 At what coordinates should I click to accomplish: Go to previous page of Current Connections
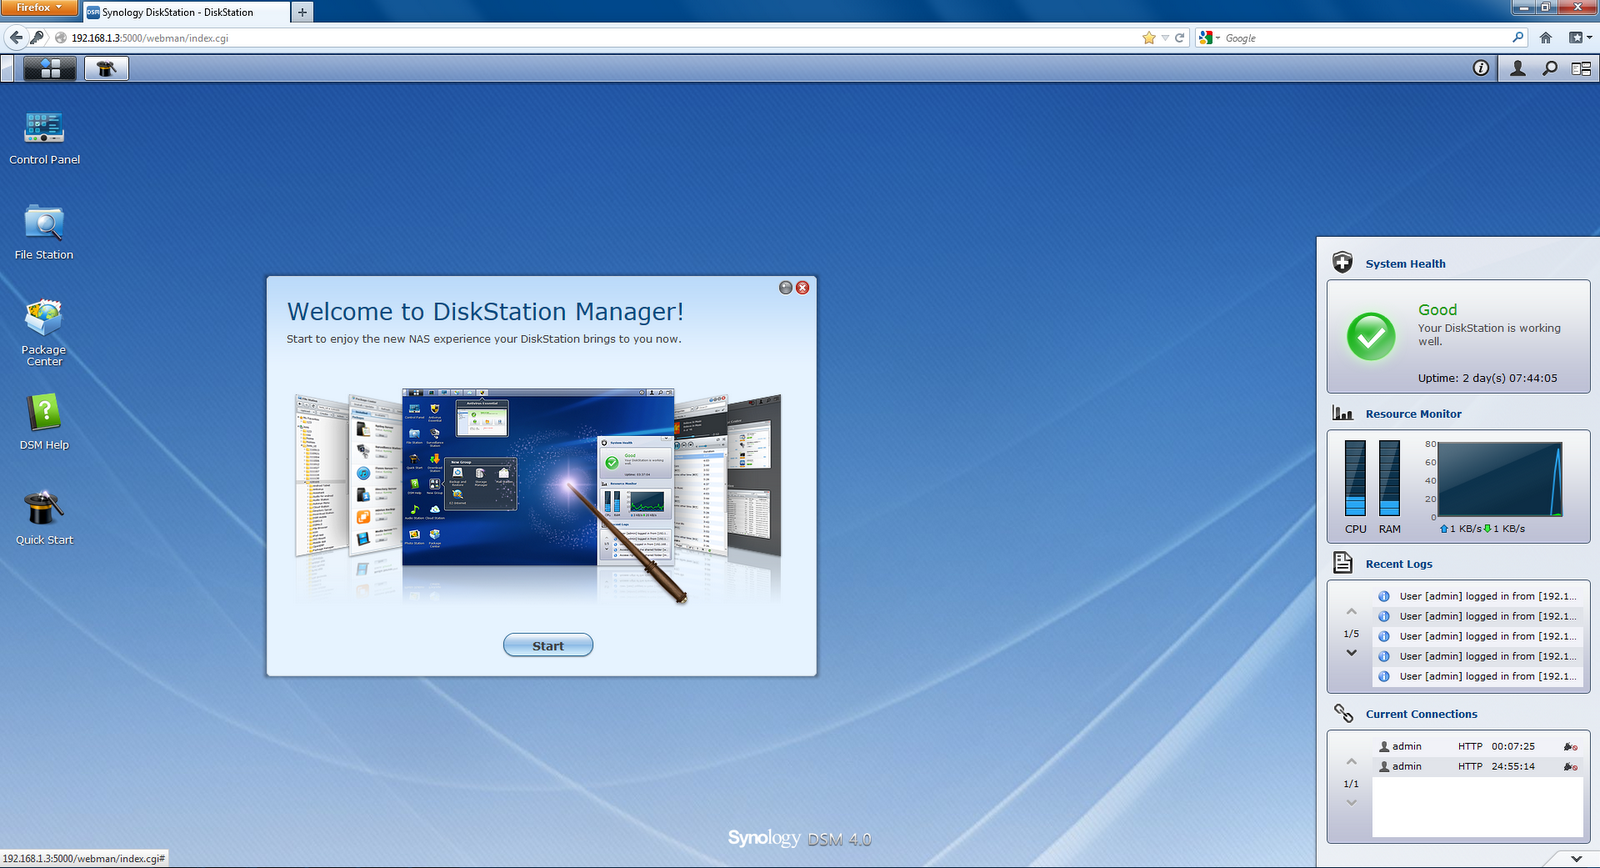1351,762
